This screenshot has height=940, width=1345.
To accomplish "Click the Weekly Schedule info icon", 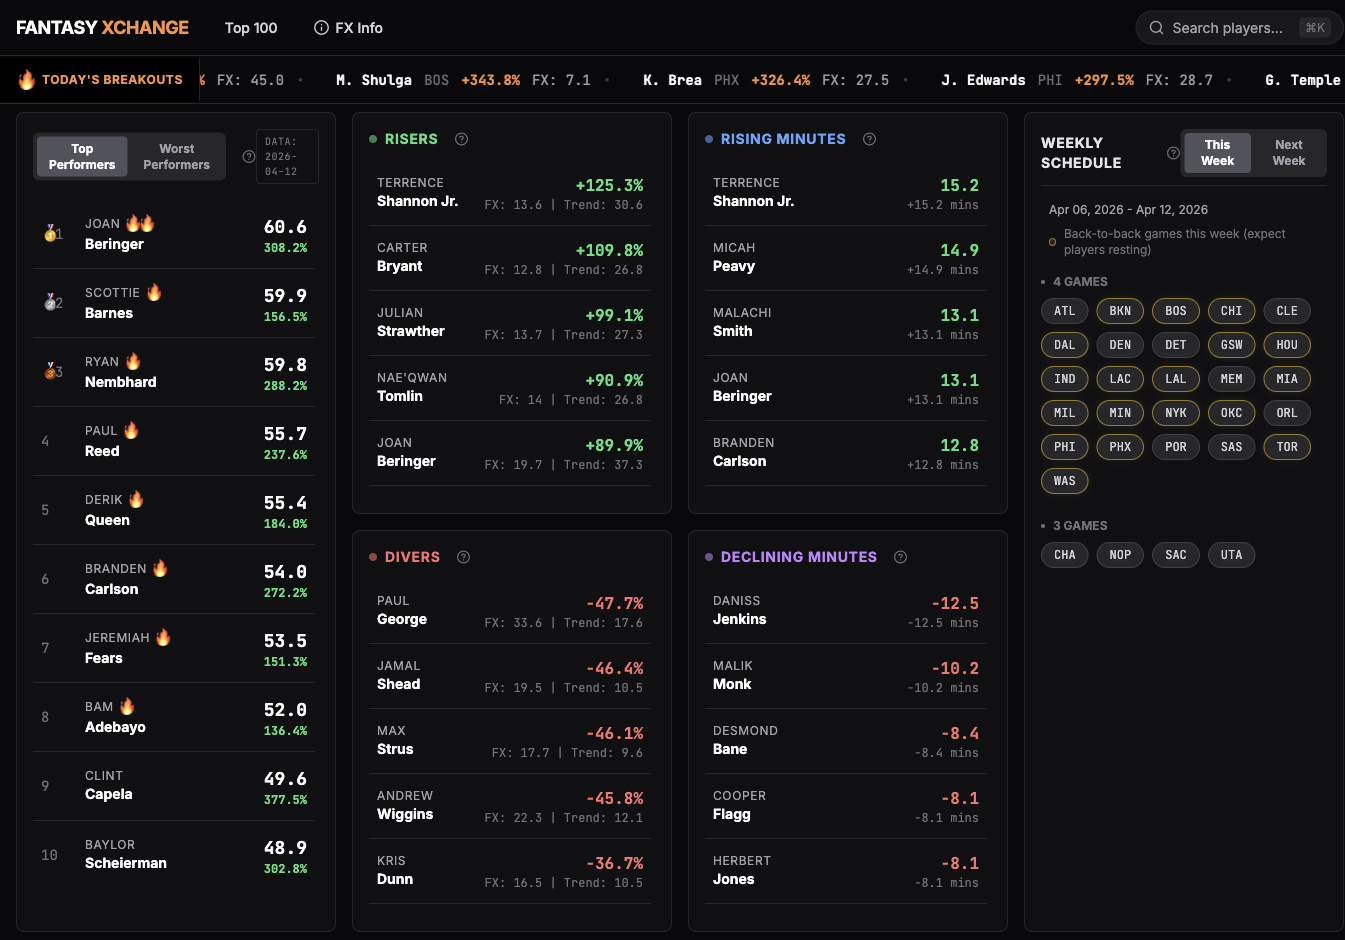I will click(x=1173, y=153).
